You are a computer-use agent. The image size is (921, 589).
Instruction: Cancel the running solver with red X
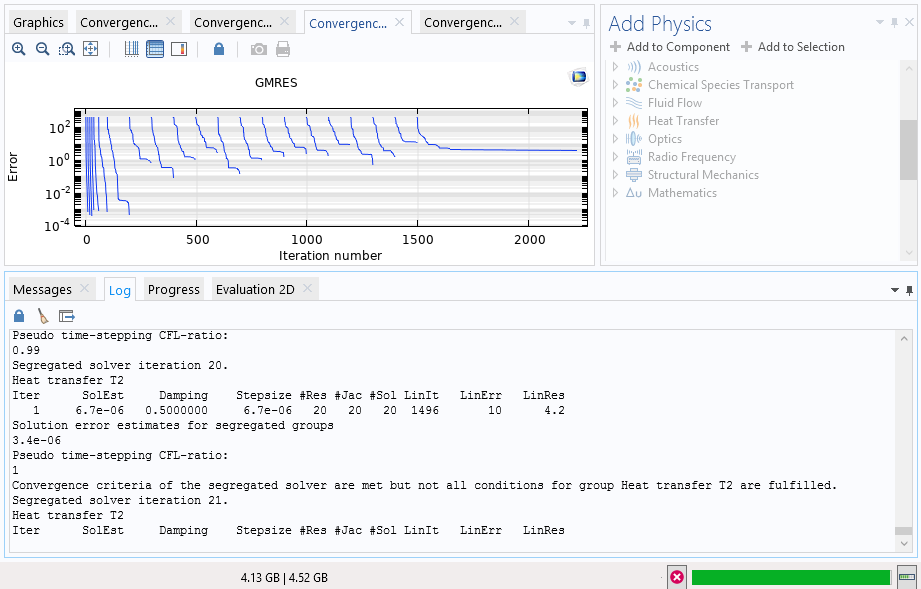point(677,577)
